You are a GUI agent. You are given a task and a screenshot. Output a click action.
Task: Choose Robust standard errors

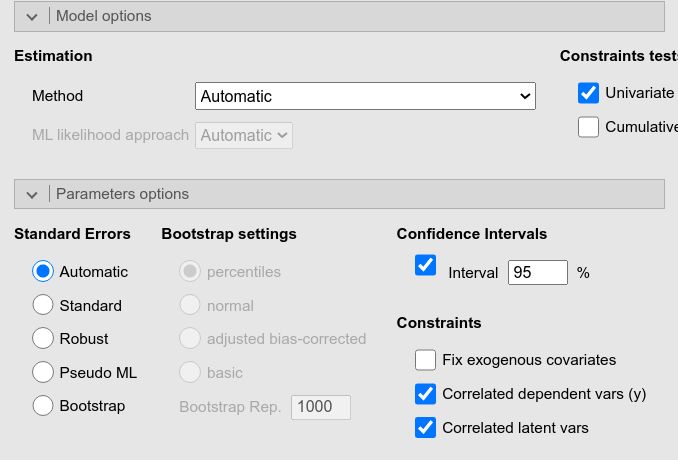(x=43, y=338)
